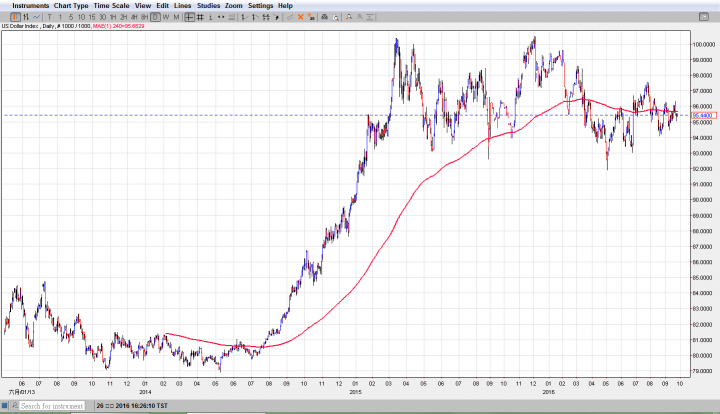Click the zoom in magnifier icon
Image resolution: width=720 pixels, height=414 pixels.
point(350,17)
